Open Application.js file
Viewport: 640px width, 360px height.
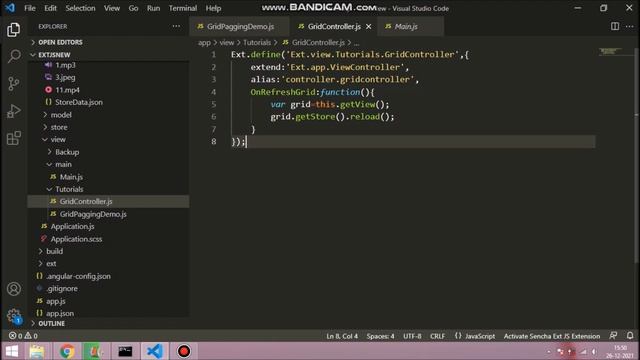(x=72, y=226)
